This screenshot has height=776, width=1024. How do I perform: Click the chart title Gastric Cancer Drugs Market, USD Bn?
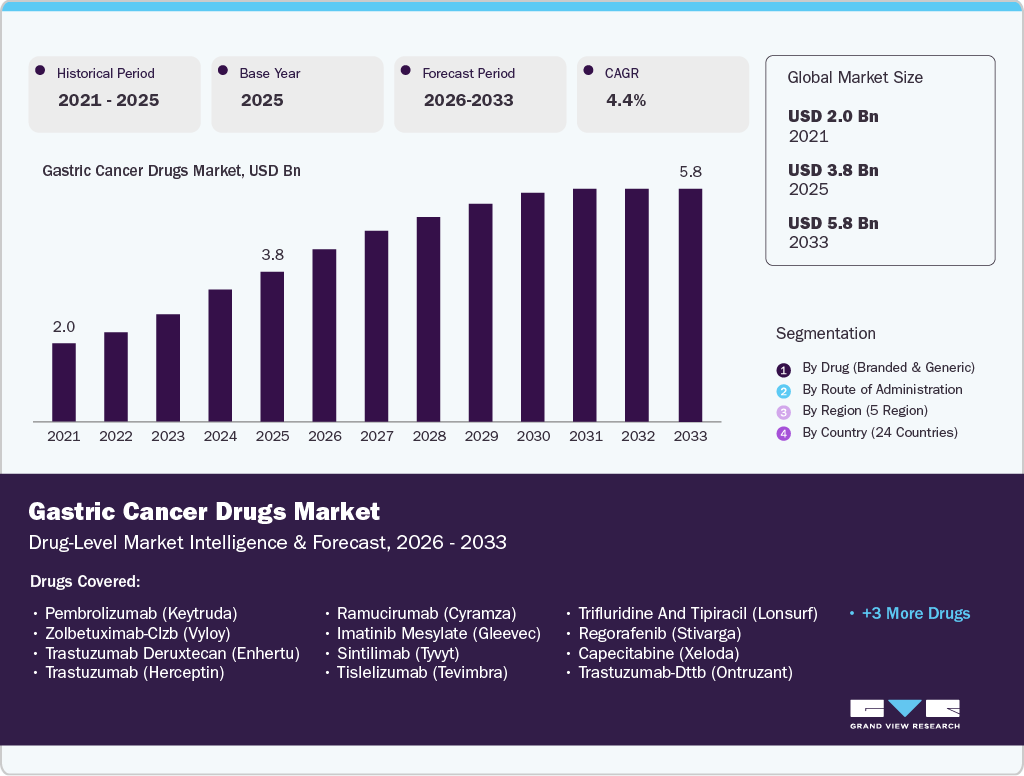(x=171, y=171)
